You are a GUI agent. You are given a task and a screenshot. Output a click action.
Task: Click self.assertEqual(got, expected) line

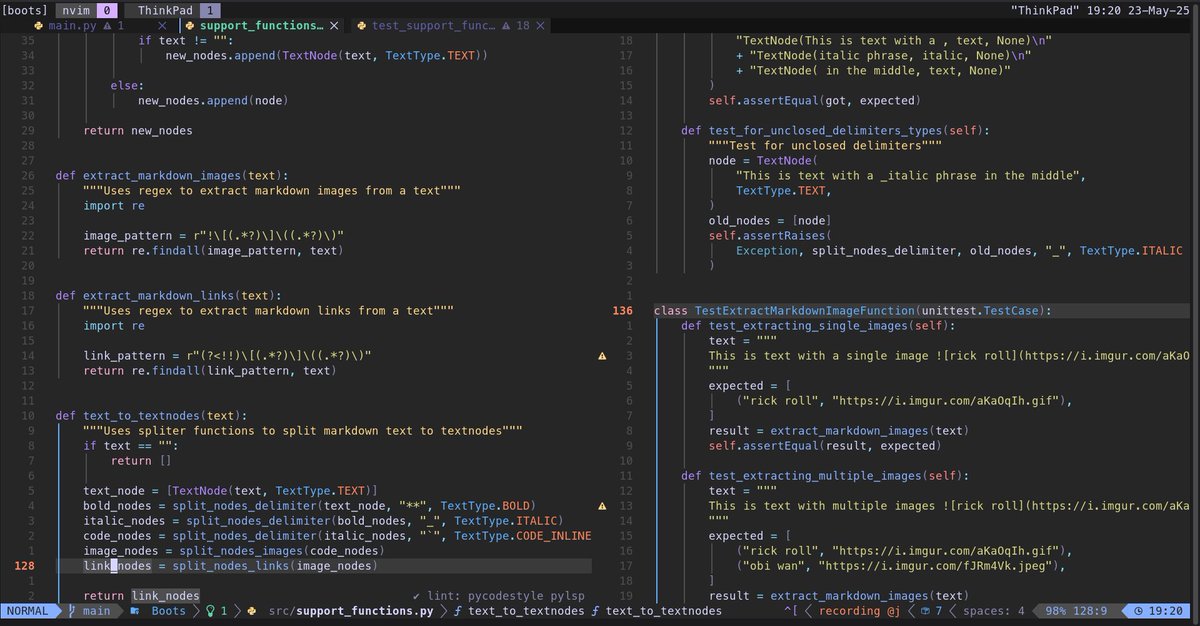814,101
